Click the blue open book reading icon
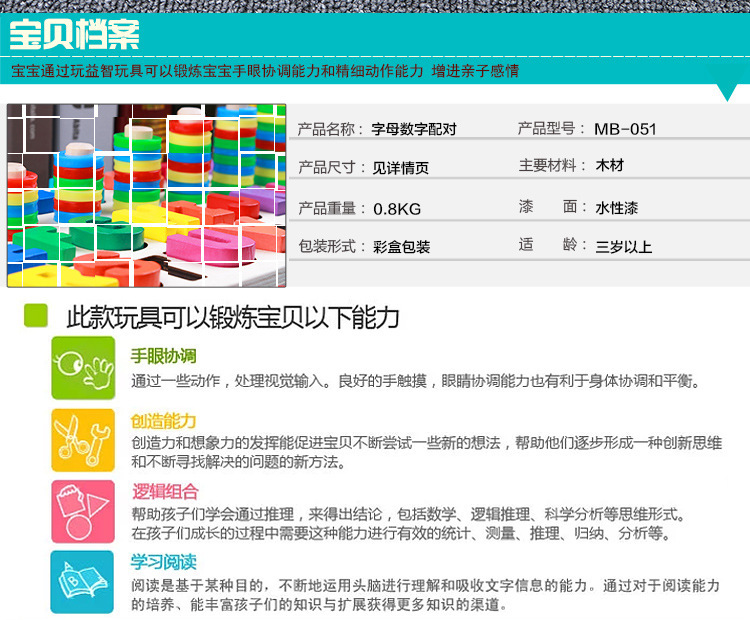This screenshot has height=620, width=750. coord(82,582)
